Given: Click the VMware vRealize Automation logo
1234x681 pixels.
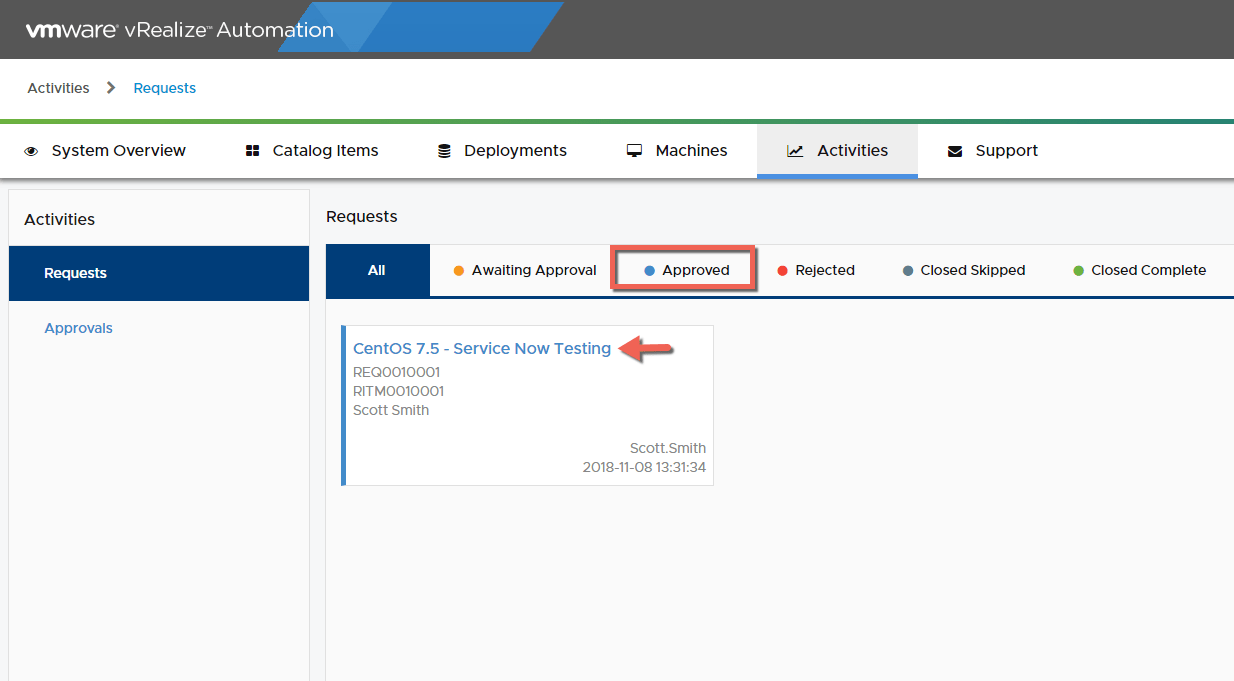Looking at the screenshot, I should 180,30.
